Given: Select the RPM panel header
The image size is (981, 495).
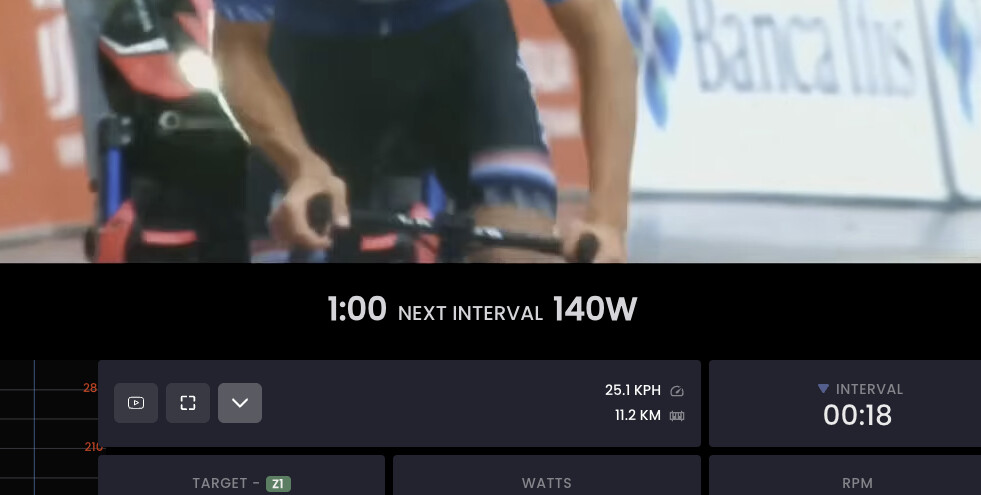Looking at the screenshot, I should 857,483.
